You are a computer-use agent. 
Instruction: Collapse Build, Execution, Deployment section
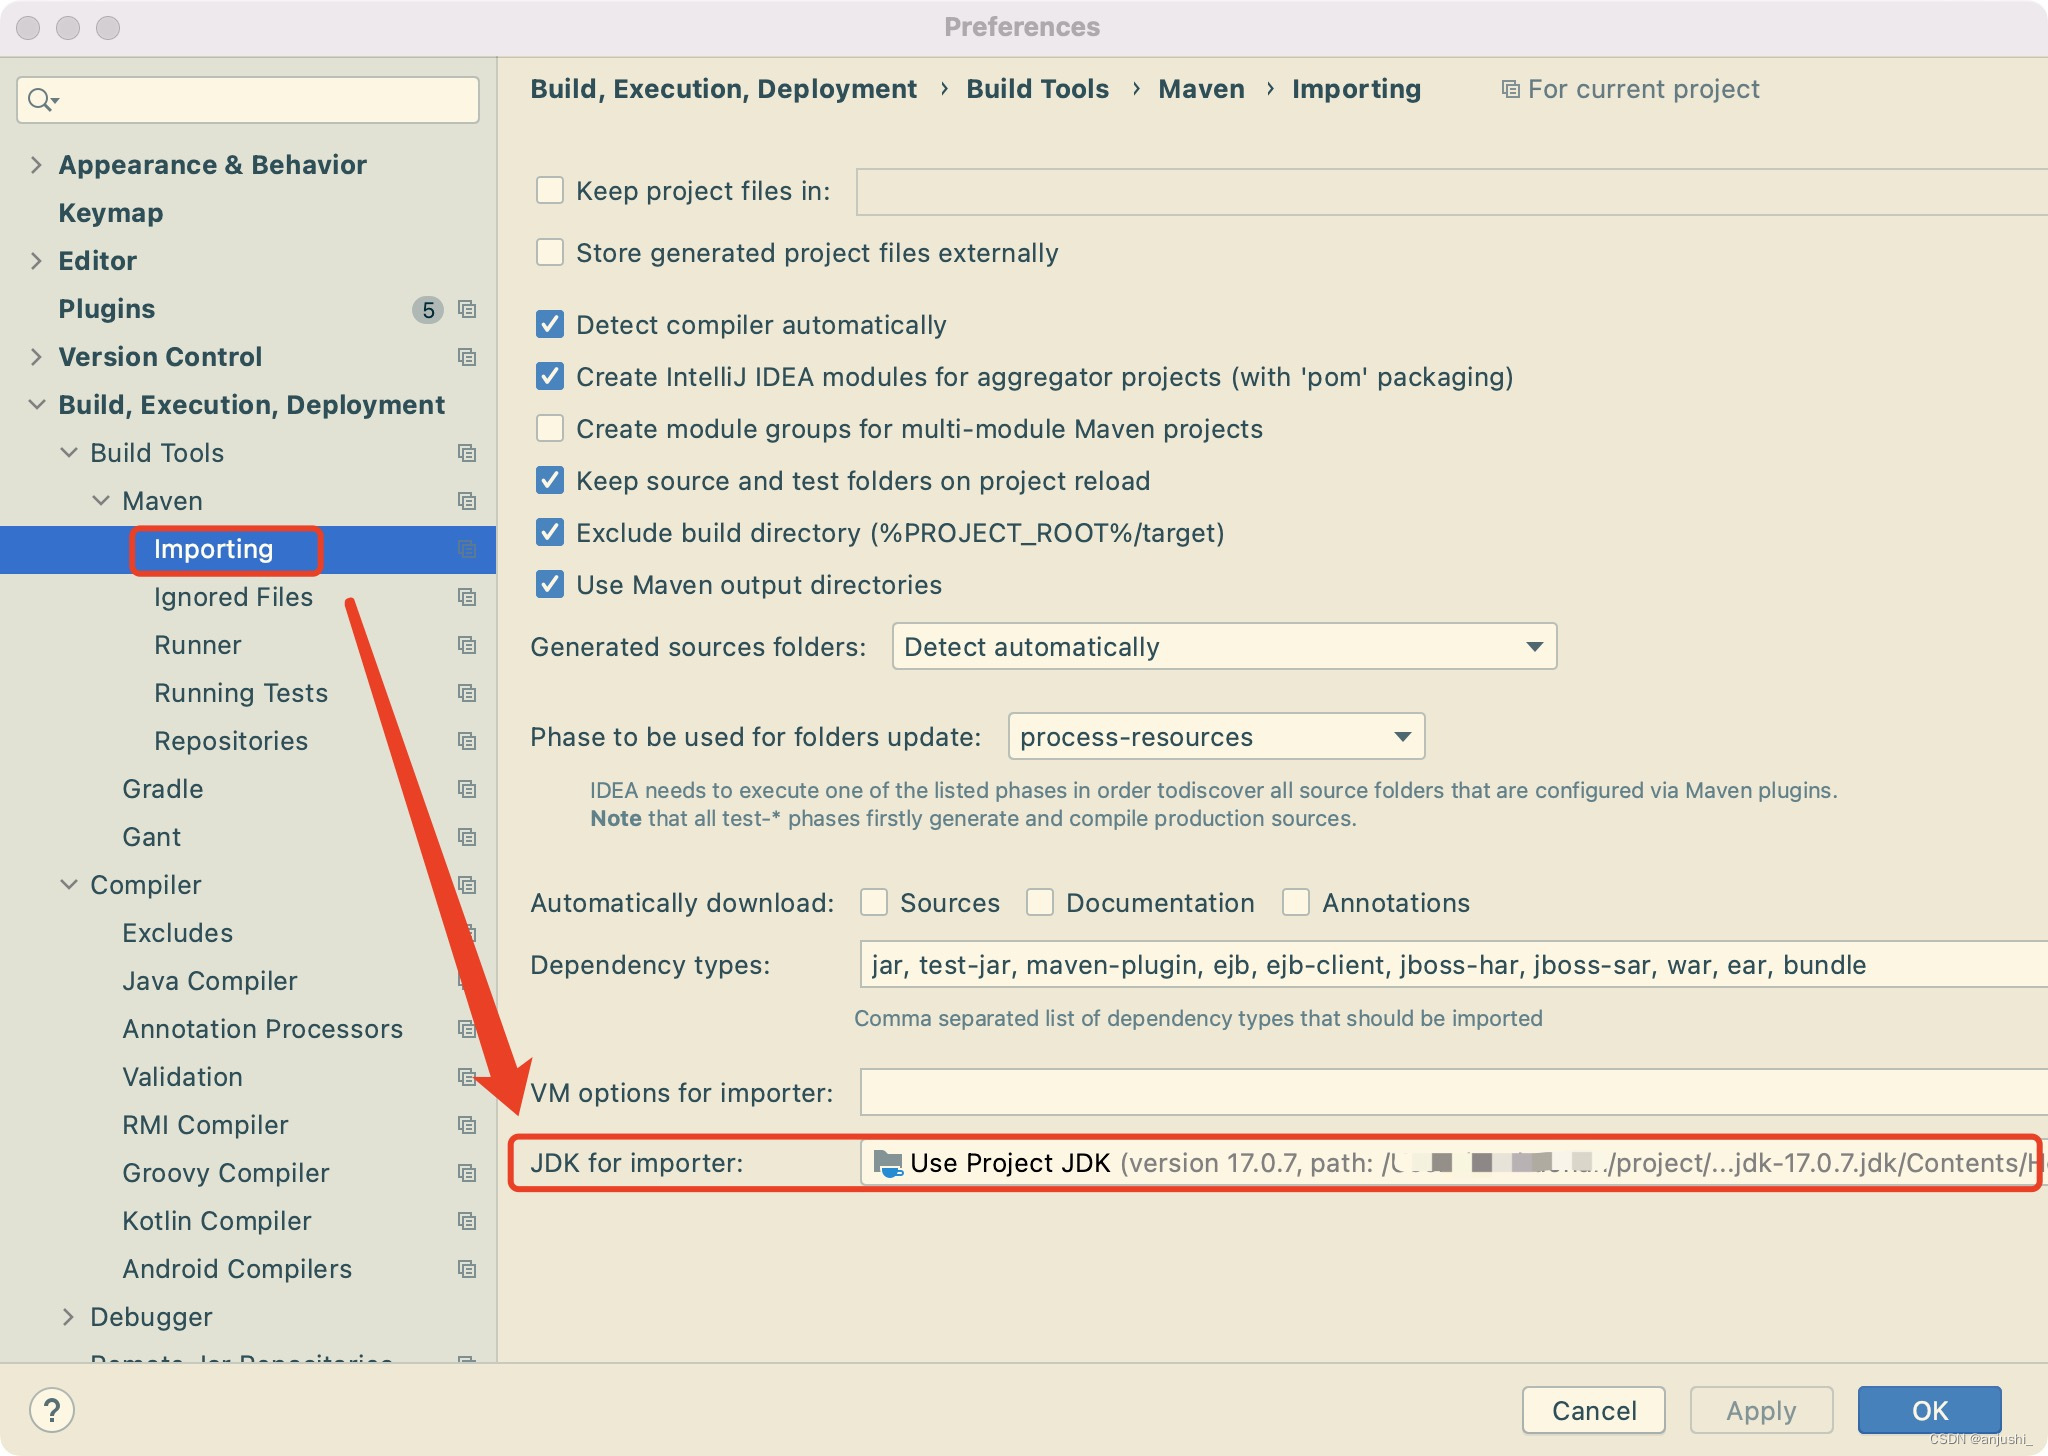tap(36, 405)
